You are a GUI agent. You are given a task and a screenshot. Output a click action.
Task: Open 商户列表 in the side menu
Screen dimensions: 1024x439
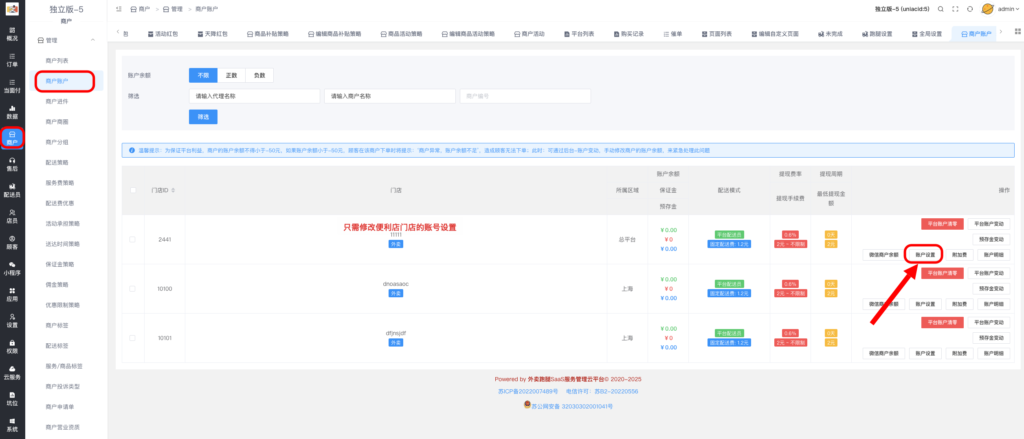pyautogui.click(x=57, y=61)
